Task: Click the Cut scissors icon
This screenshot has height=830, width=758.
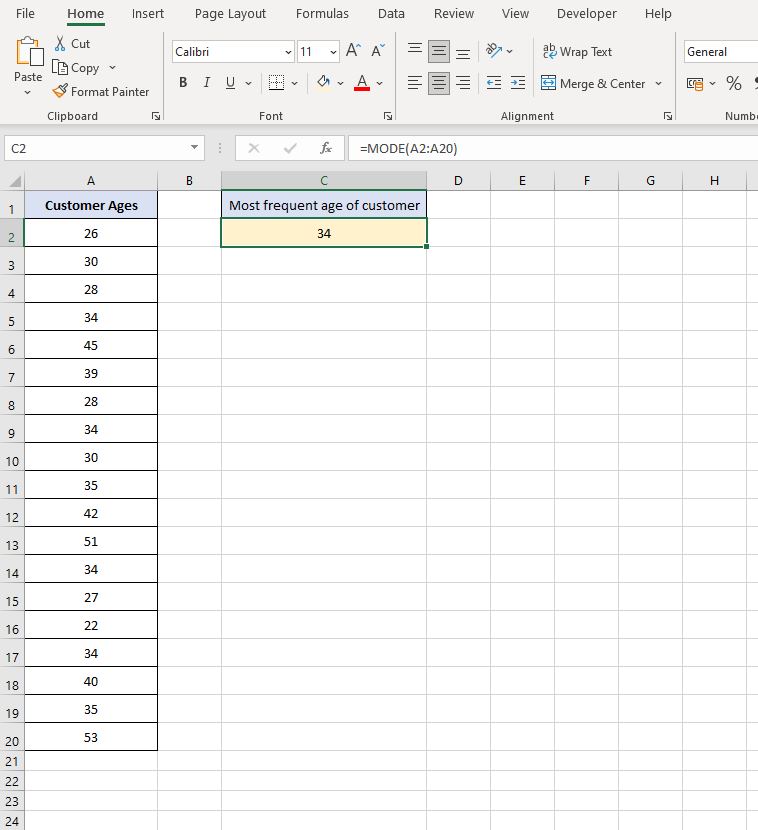Action: click(60, 43)
